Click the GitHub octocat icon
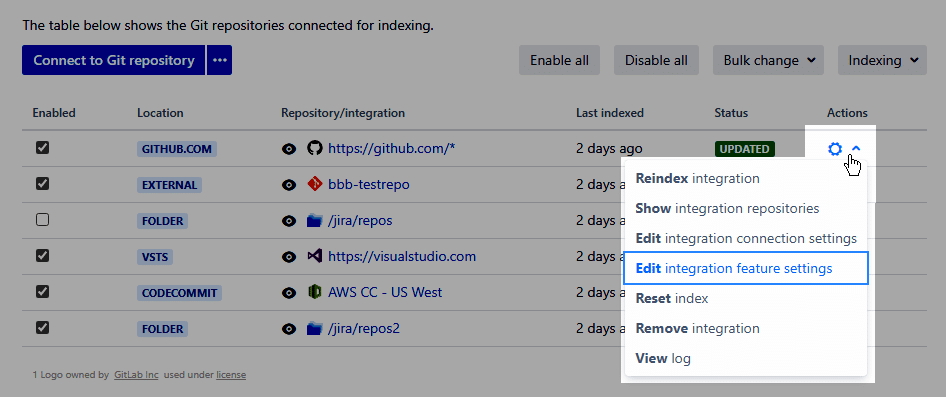 (314, 148)
